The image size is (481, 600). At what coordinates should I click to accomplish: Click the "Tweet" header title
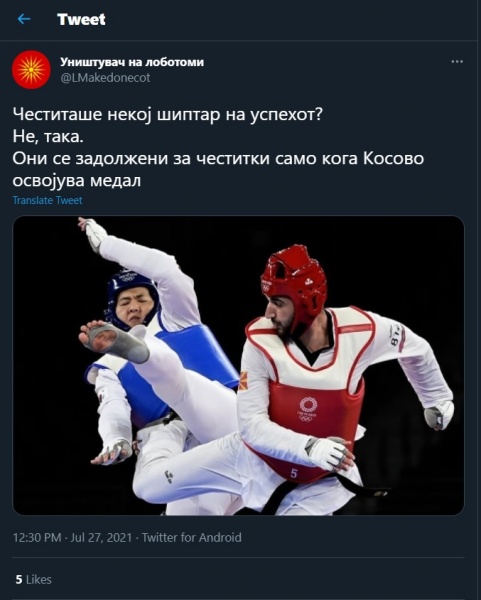click(x=81, y=19)
